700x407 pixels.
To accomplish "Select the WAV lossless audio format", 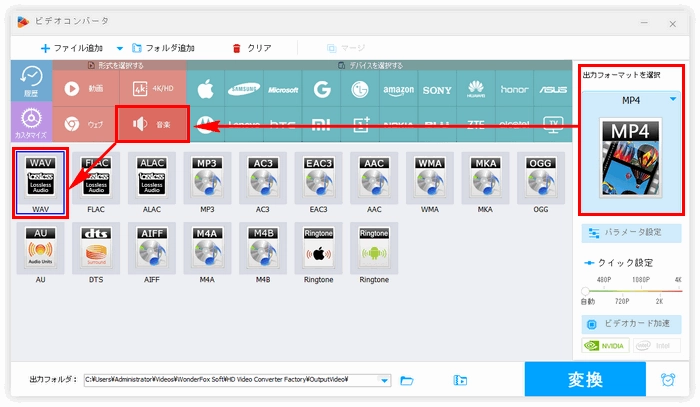I will (41, 179).
